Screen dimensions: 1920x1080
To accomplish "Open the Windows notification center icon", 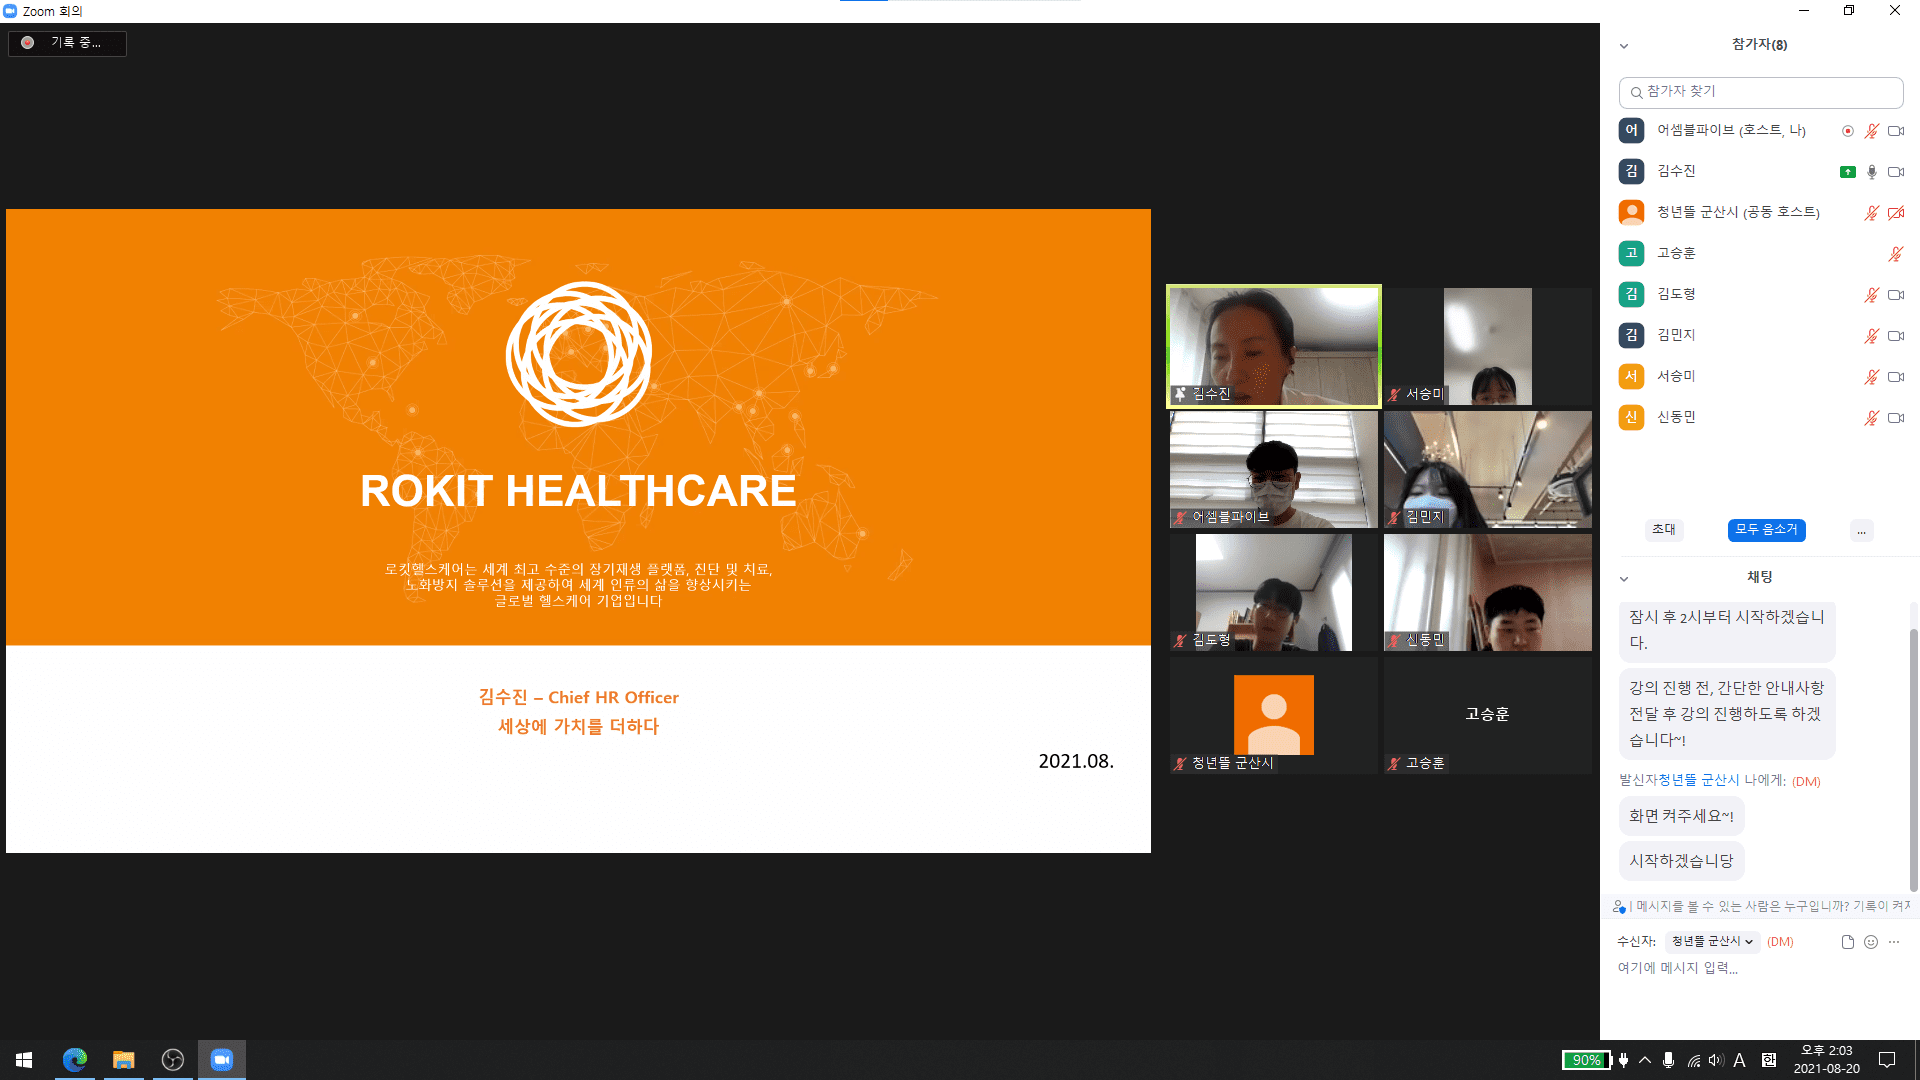I will (x=1887, y=1060).
